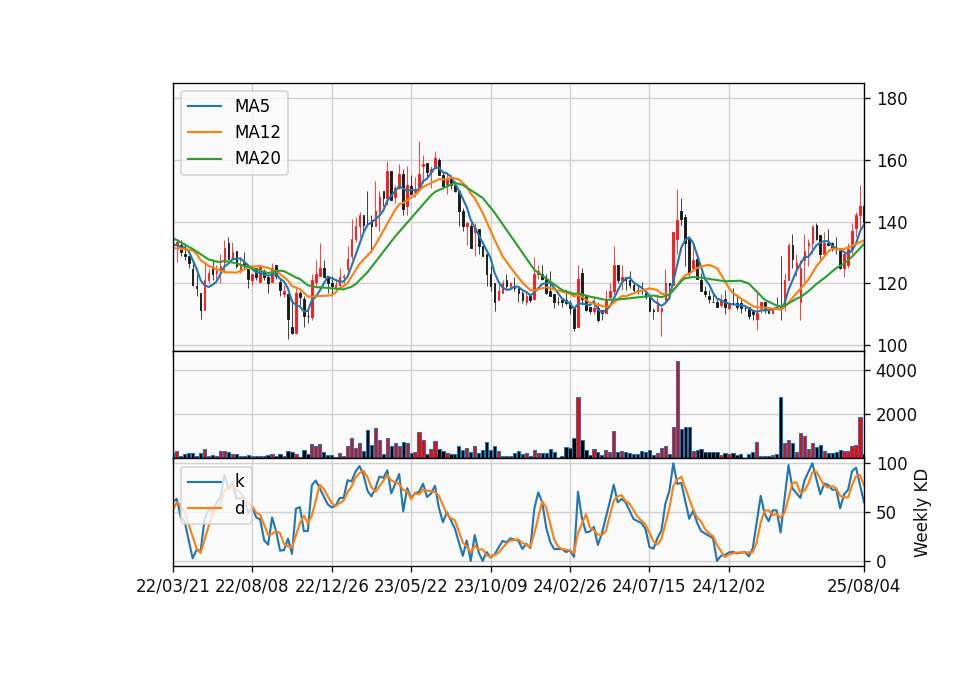Click the 4000 volume axis label
This screenshot has height=690, width=960.
897,371
